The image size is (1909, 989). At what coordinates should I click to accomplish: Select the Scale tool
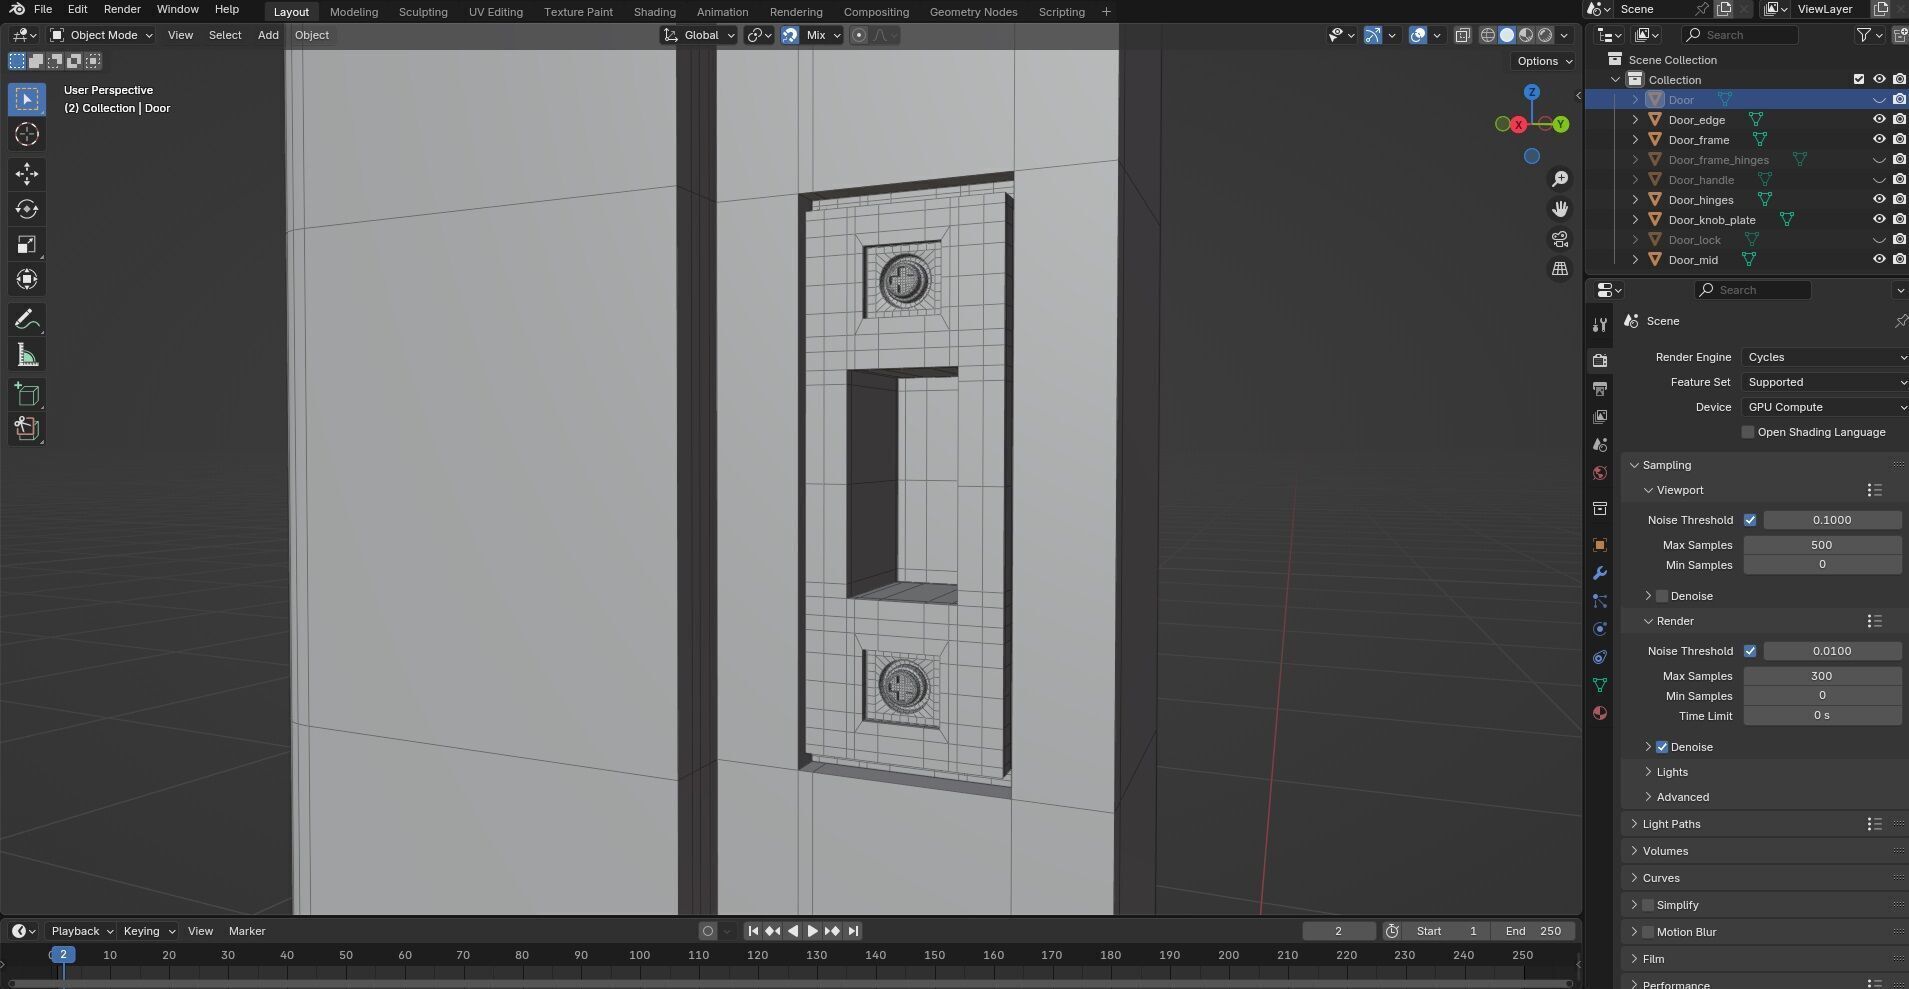27,245
